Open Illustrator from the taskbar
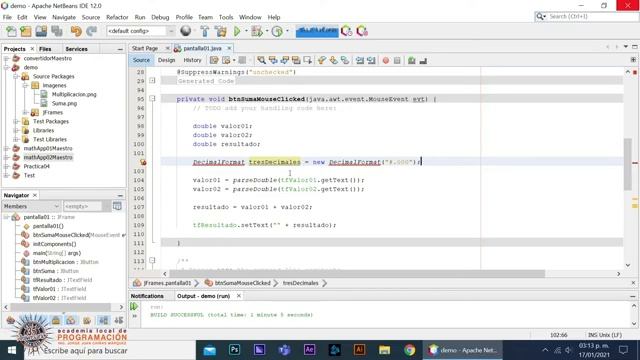 pos(360,350)
